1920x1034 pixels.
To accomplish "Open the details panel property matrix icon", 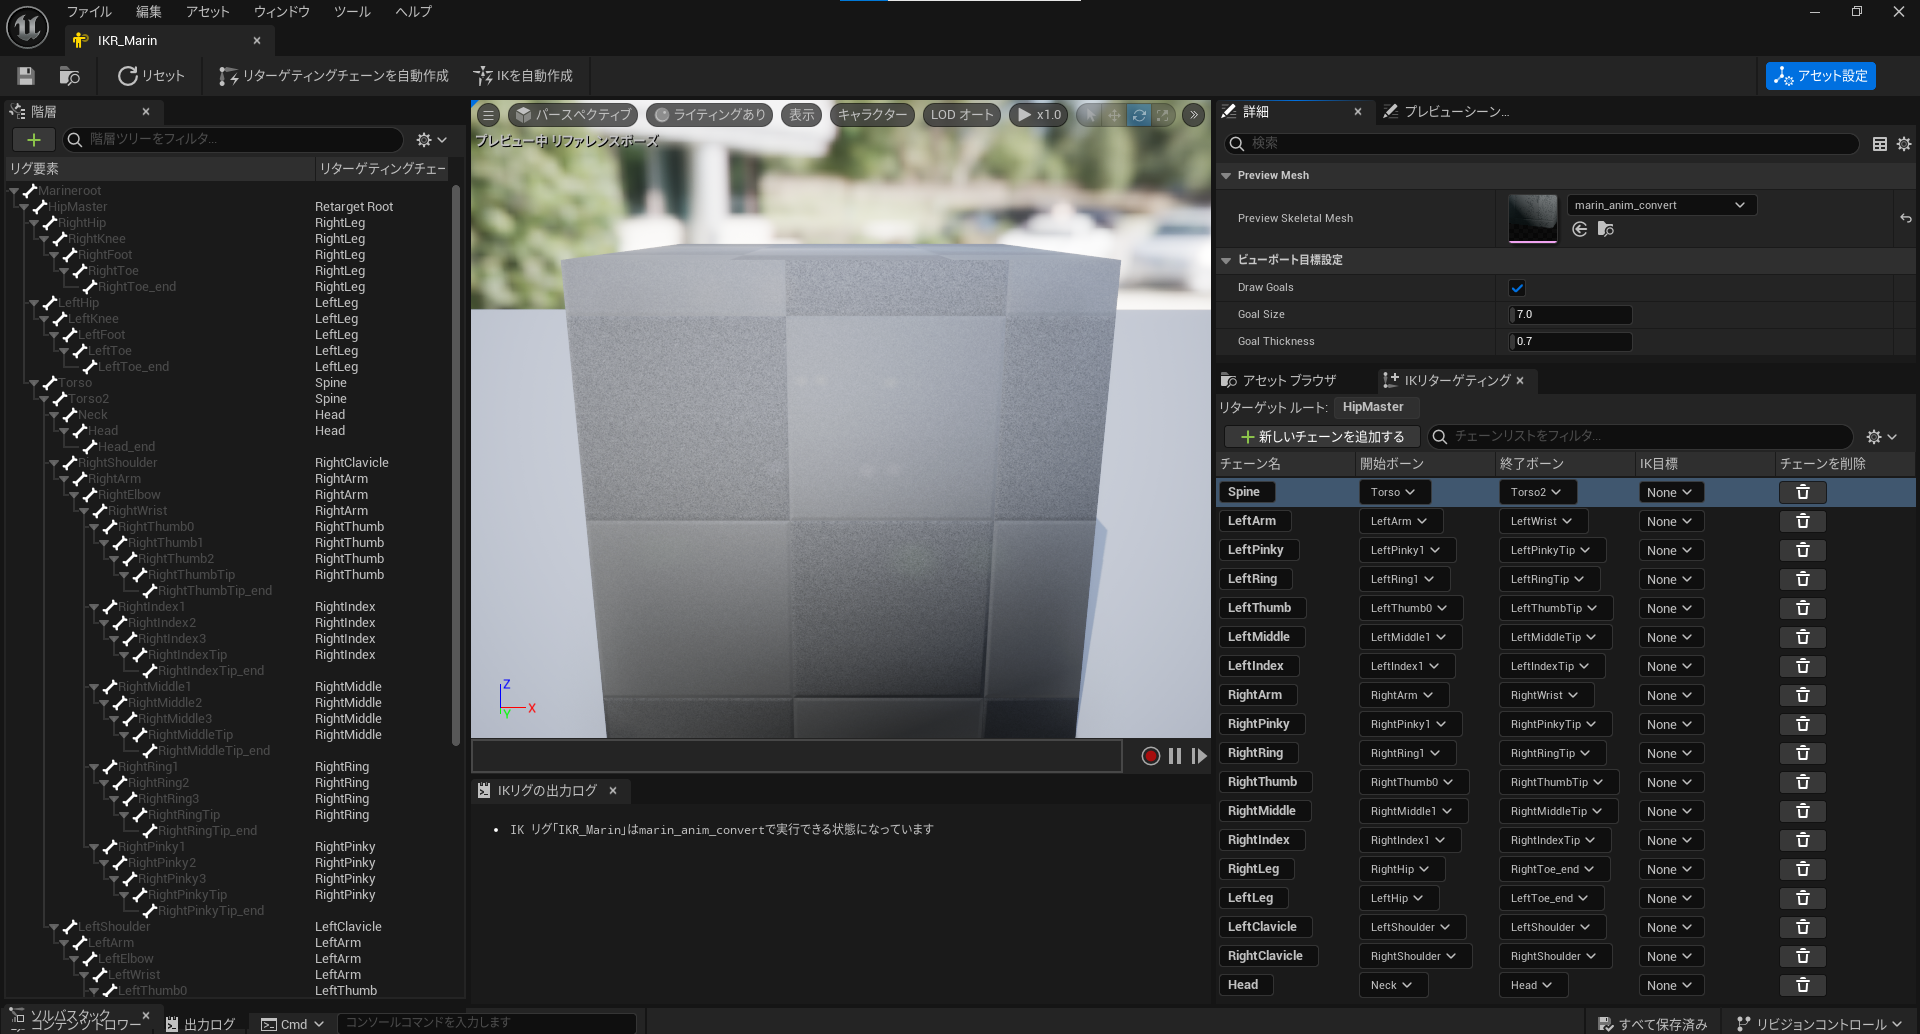I will pos(1880,144).
